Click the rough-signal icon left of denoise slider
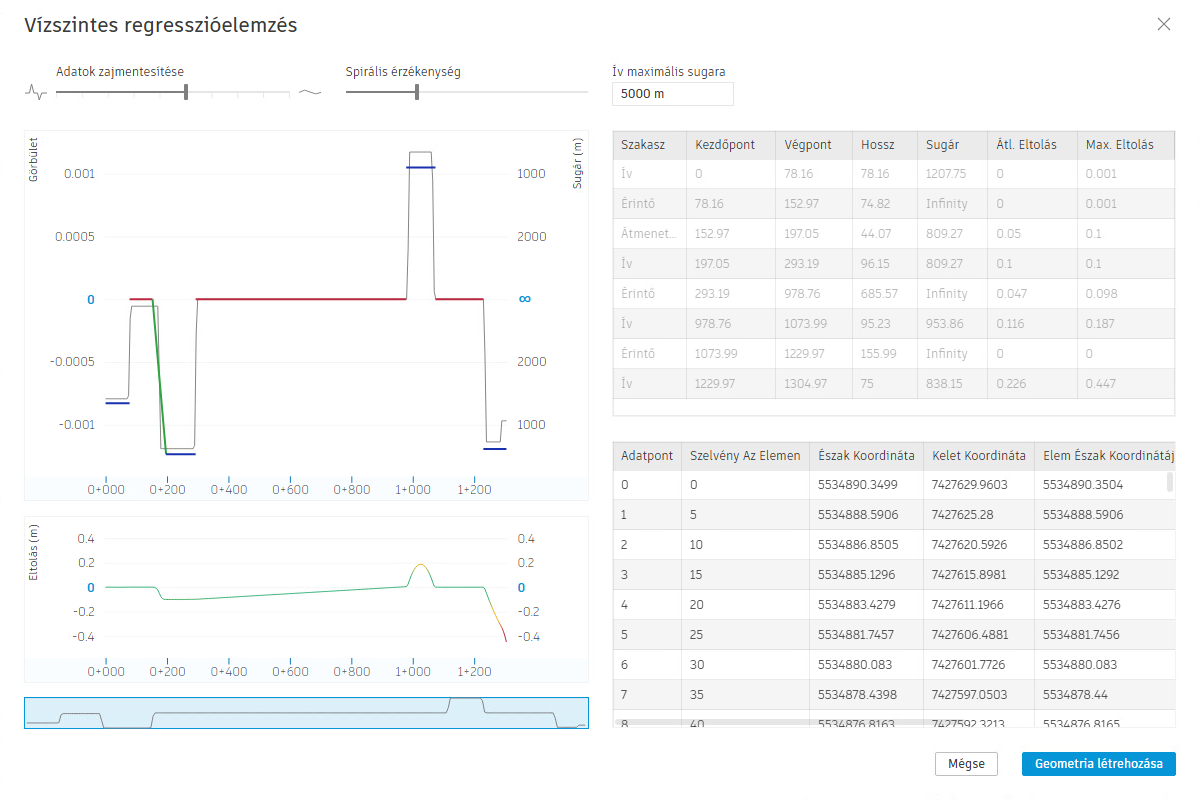This screenshot has height=800, width=1200. click(35, 92)
